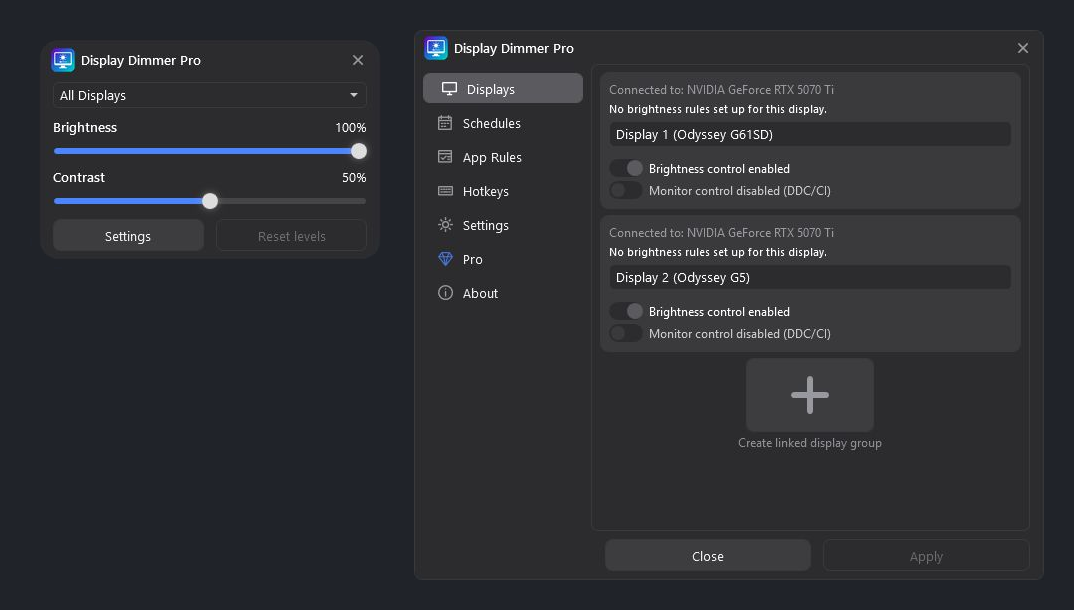
Task: Click the Reset levels button
Action: coord(291,236)
